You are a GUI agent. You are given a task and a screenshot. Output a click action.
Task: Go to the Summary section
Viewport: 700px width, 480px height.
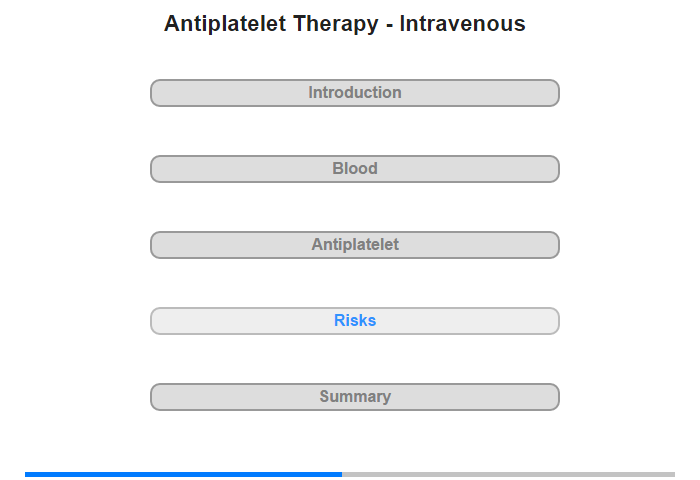[x=354, y=397]
